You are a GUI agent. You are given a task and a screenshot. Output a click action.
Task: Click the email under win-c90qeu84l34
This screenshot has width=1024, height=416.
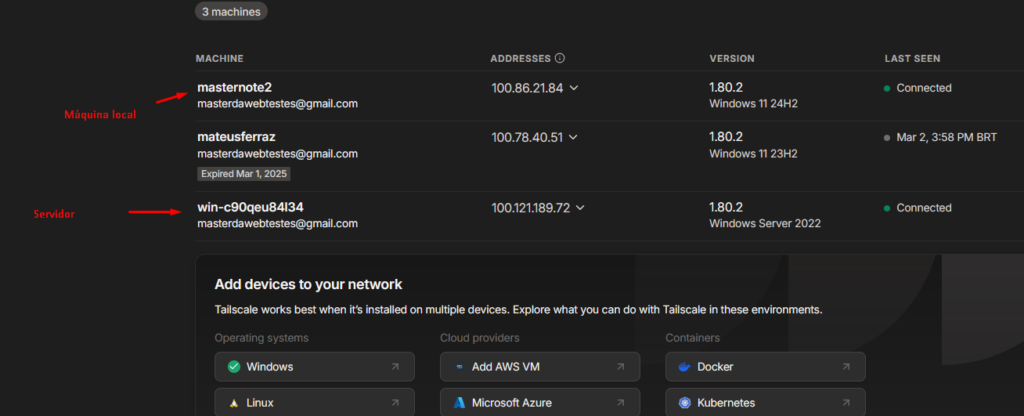tap(278, 223)
